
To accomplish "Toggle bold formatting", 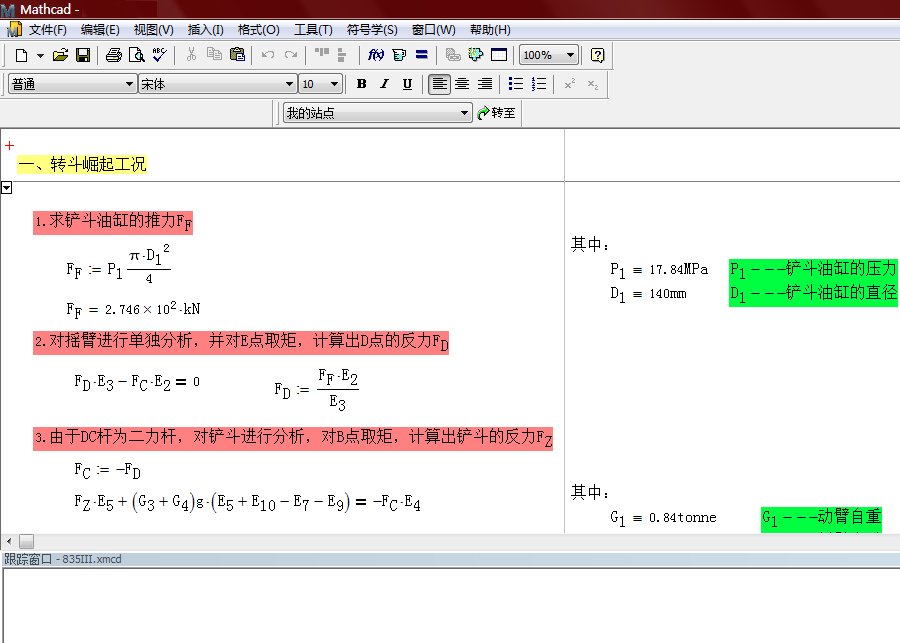I will [x=362, y=84].
